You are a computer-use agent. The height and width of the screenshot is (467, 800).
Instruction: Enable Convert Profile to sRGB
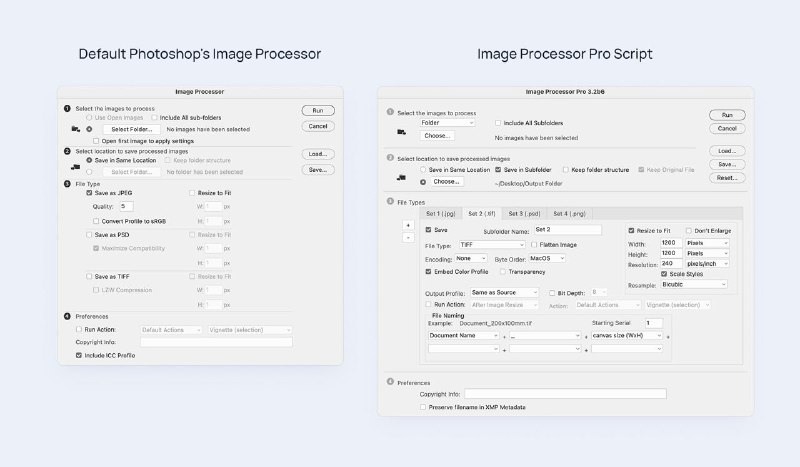coord(96,221)
